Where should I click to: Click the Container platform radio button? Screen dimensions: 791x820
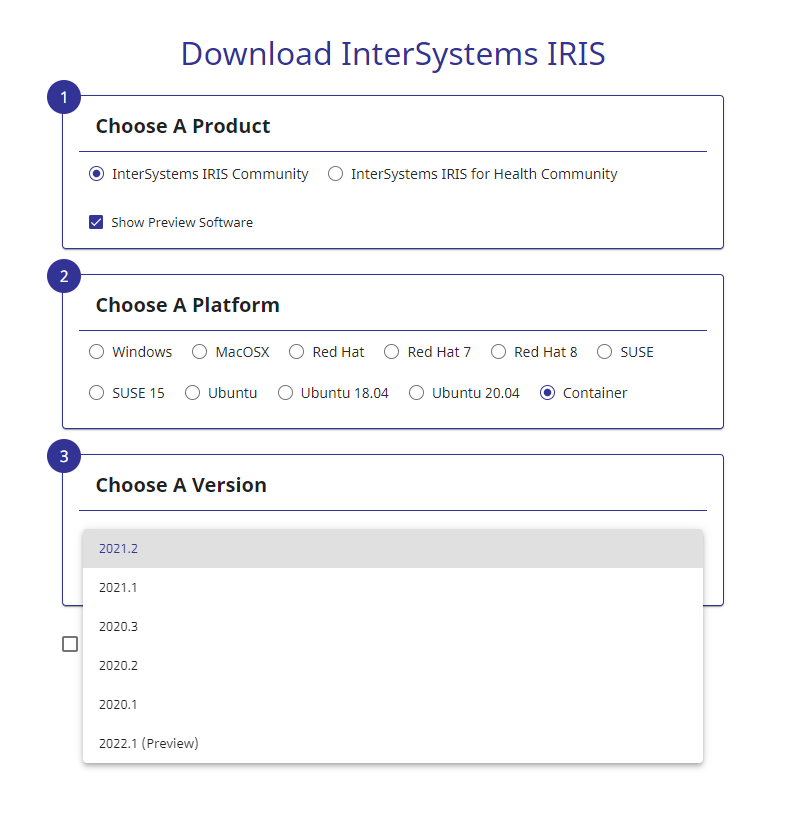(547, 393)
